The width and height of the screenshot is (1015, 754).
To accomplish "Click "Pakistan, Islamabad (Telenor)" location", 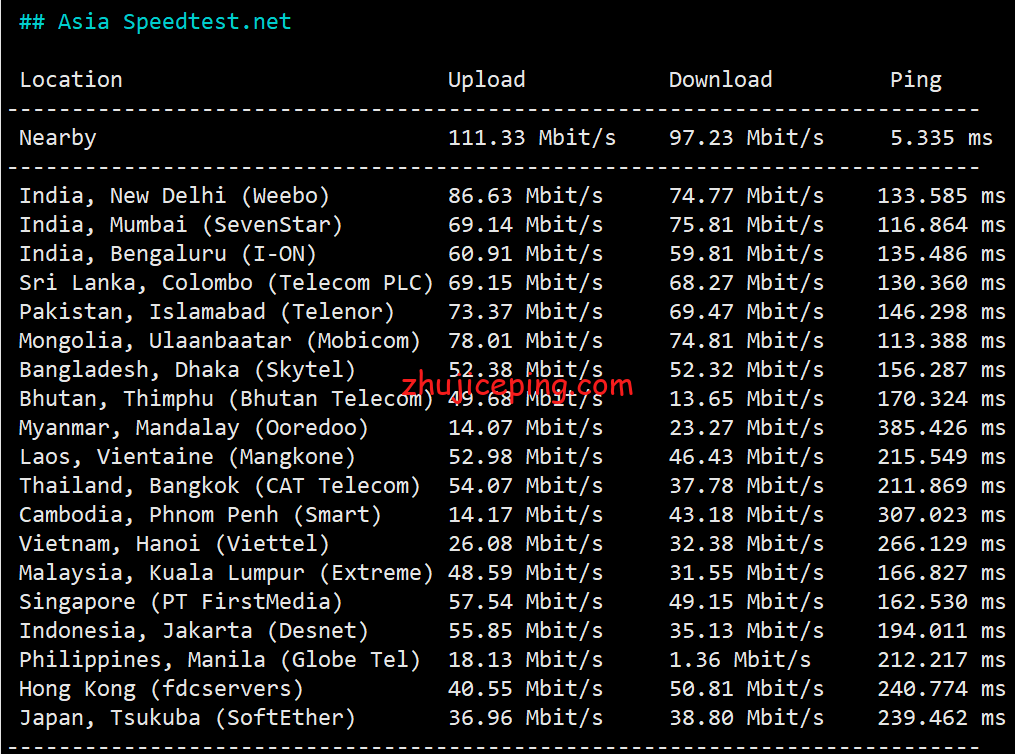I will [207, 312].
